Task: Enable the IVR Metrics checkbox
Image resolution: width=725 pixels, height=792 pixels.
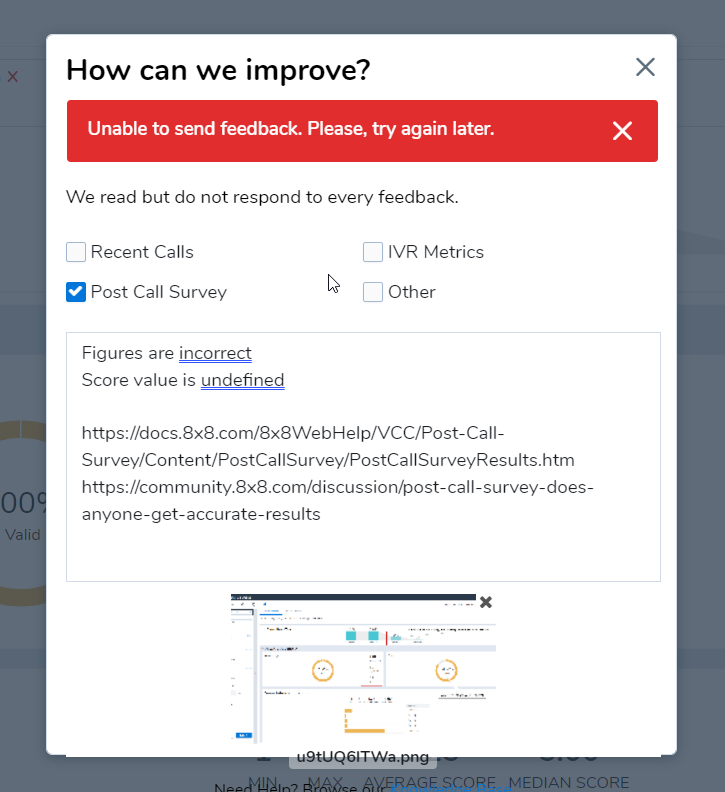Action: pos(373,252)
